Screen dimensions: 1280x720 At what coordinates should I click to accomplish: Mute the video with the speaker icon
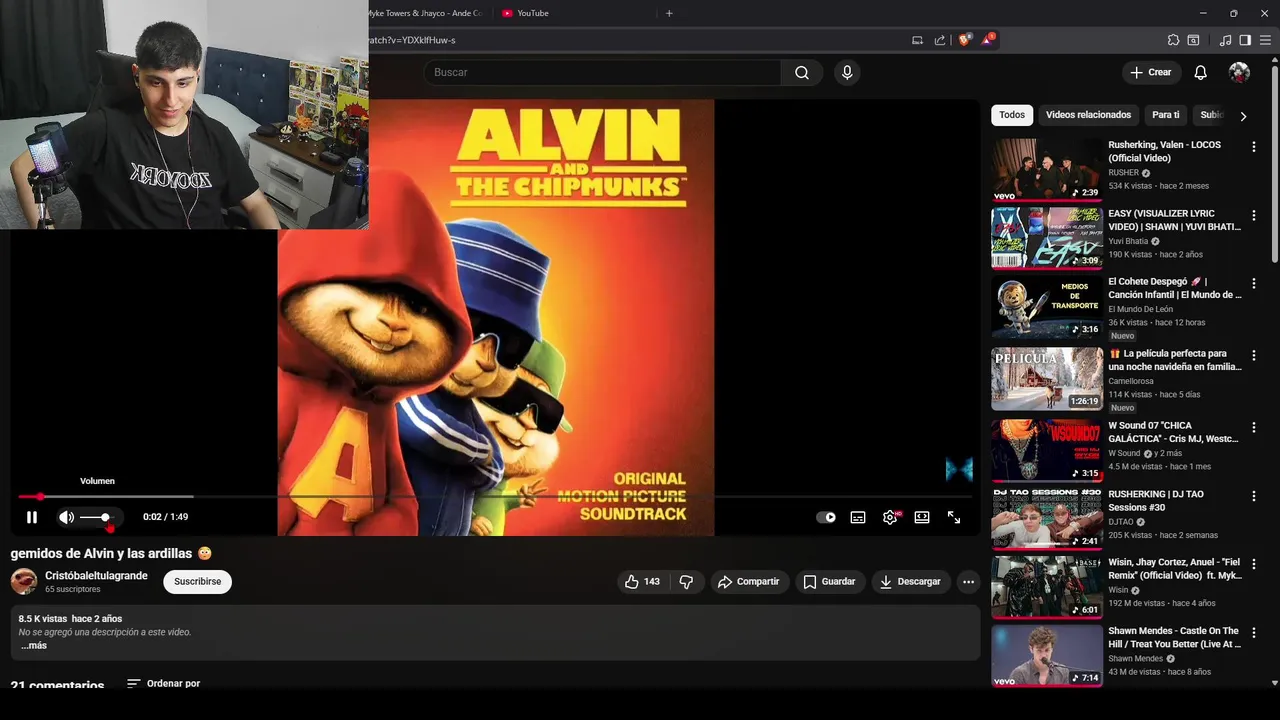click(66, 517)
